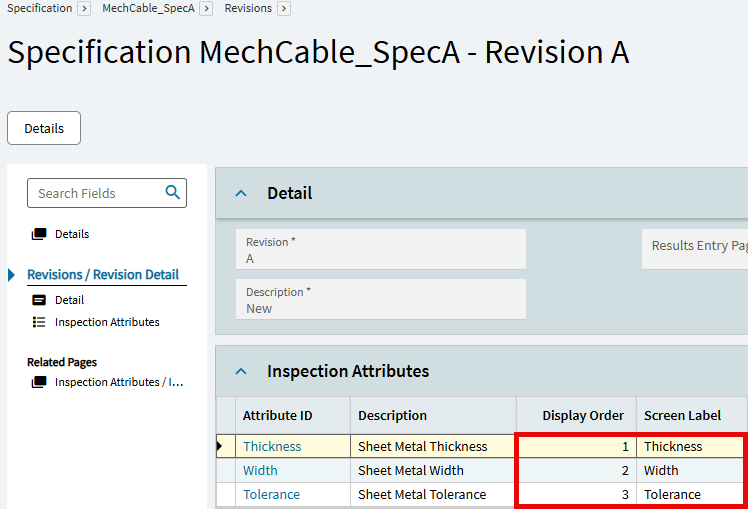Expand the arrow after Specification breadcrumb
Screen dimensions: 748x509
(84, 8)
